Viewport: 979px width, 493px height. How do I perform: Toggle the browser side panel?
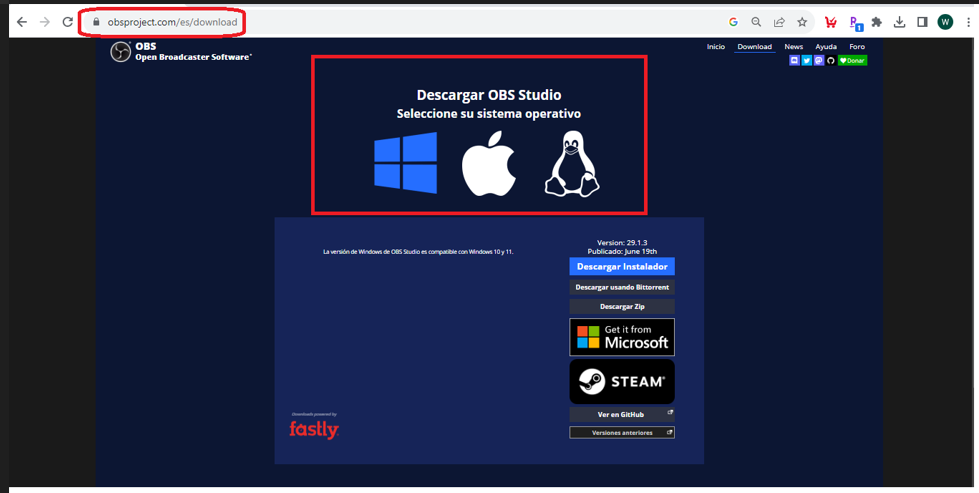click(922, 22)
